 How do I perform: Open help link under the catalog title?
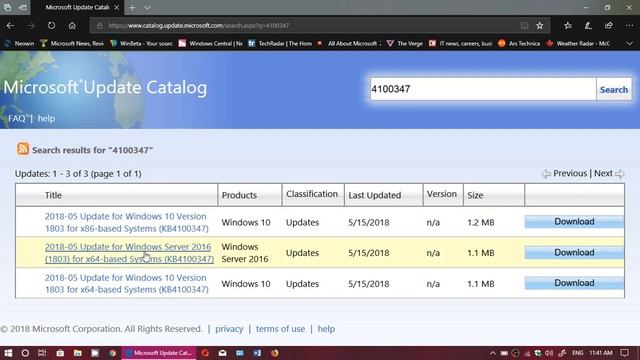46,118
